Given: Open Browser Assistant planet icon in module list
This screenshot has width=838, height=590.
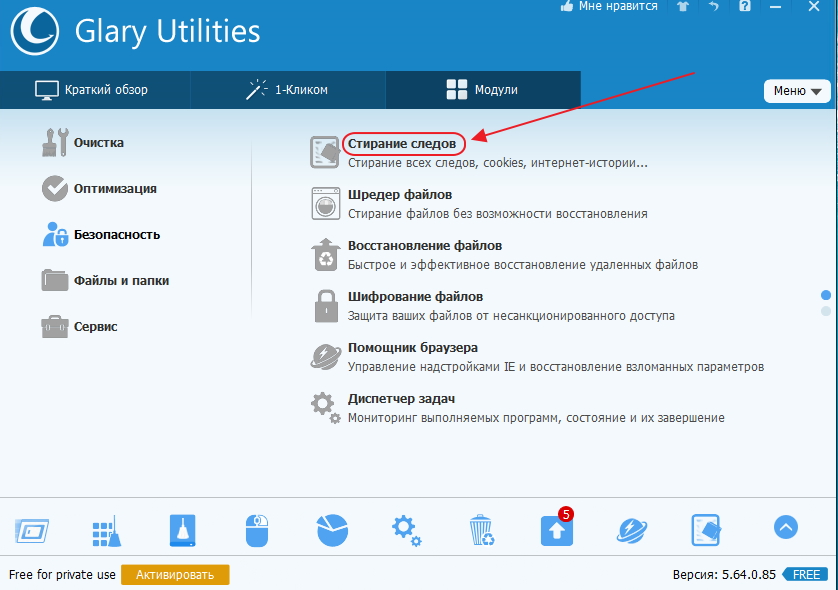Looking at the screenshot, I should point(325,356).
